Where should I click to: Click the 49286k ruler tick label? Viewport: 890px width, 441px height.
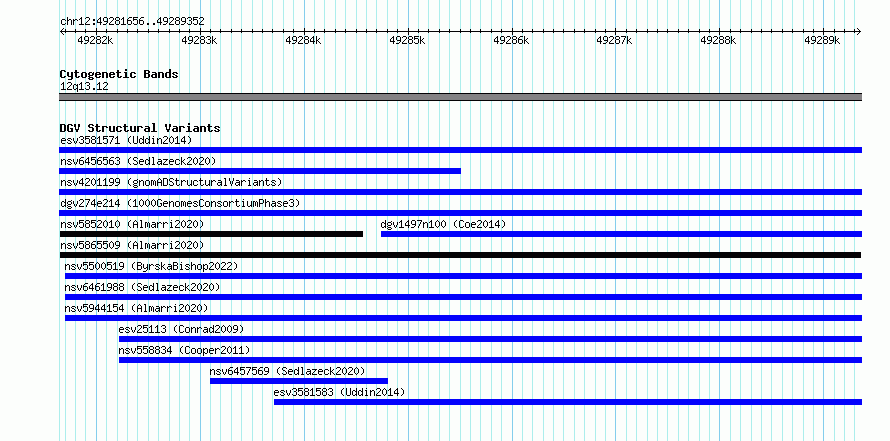coord(511,40)
